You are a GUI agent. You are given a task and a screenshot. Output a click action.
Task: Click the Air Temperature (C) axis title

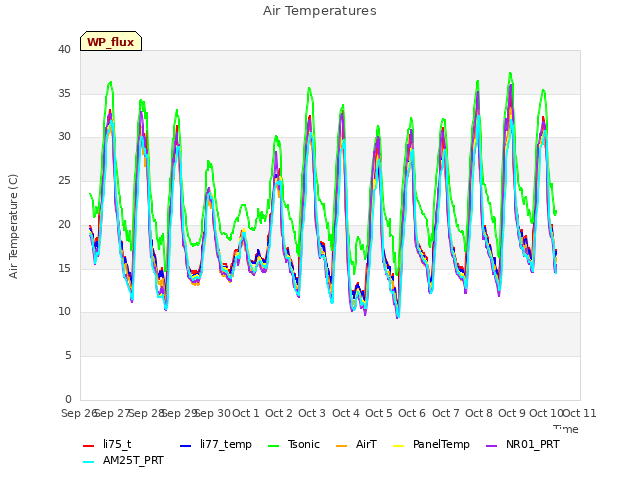(13, 227)
